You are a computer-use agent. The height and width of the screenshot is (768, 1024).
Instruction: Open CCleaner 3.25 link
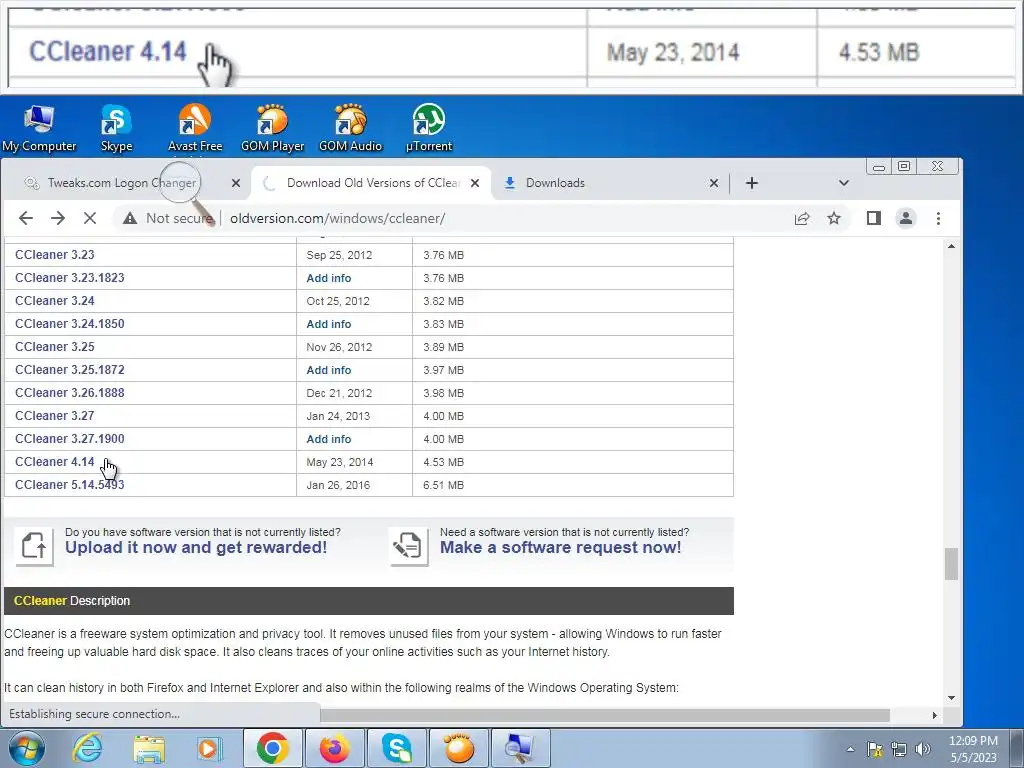tap(55, 347)
